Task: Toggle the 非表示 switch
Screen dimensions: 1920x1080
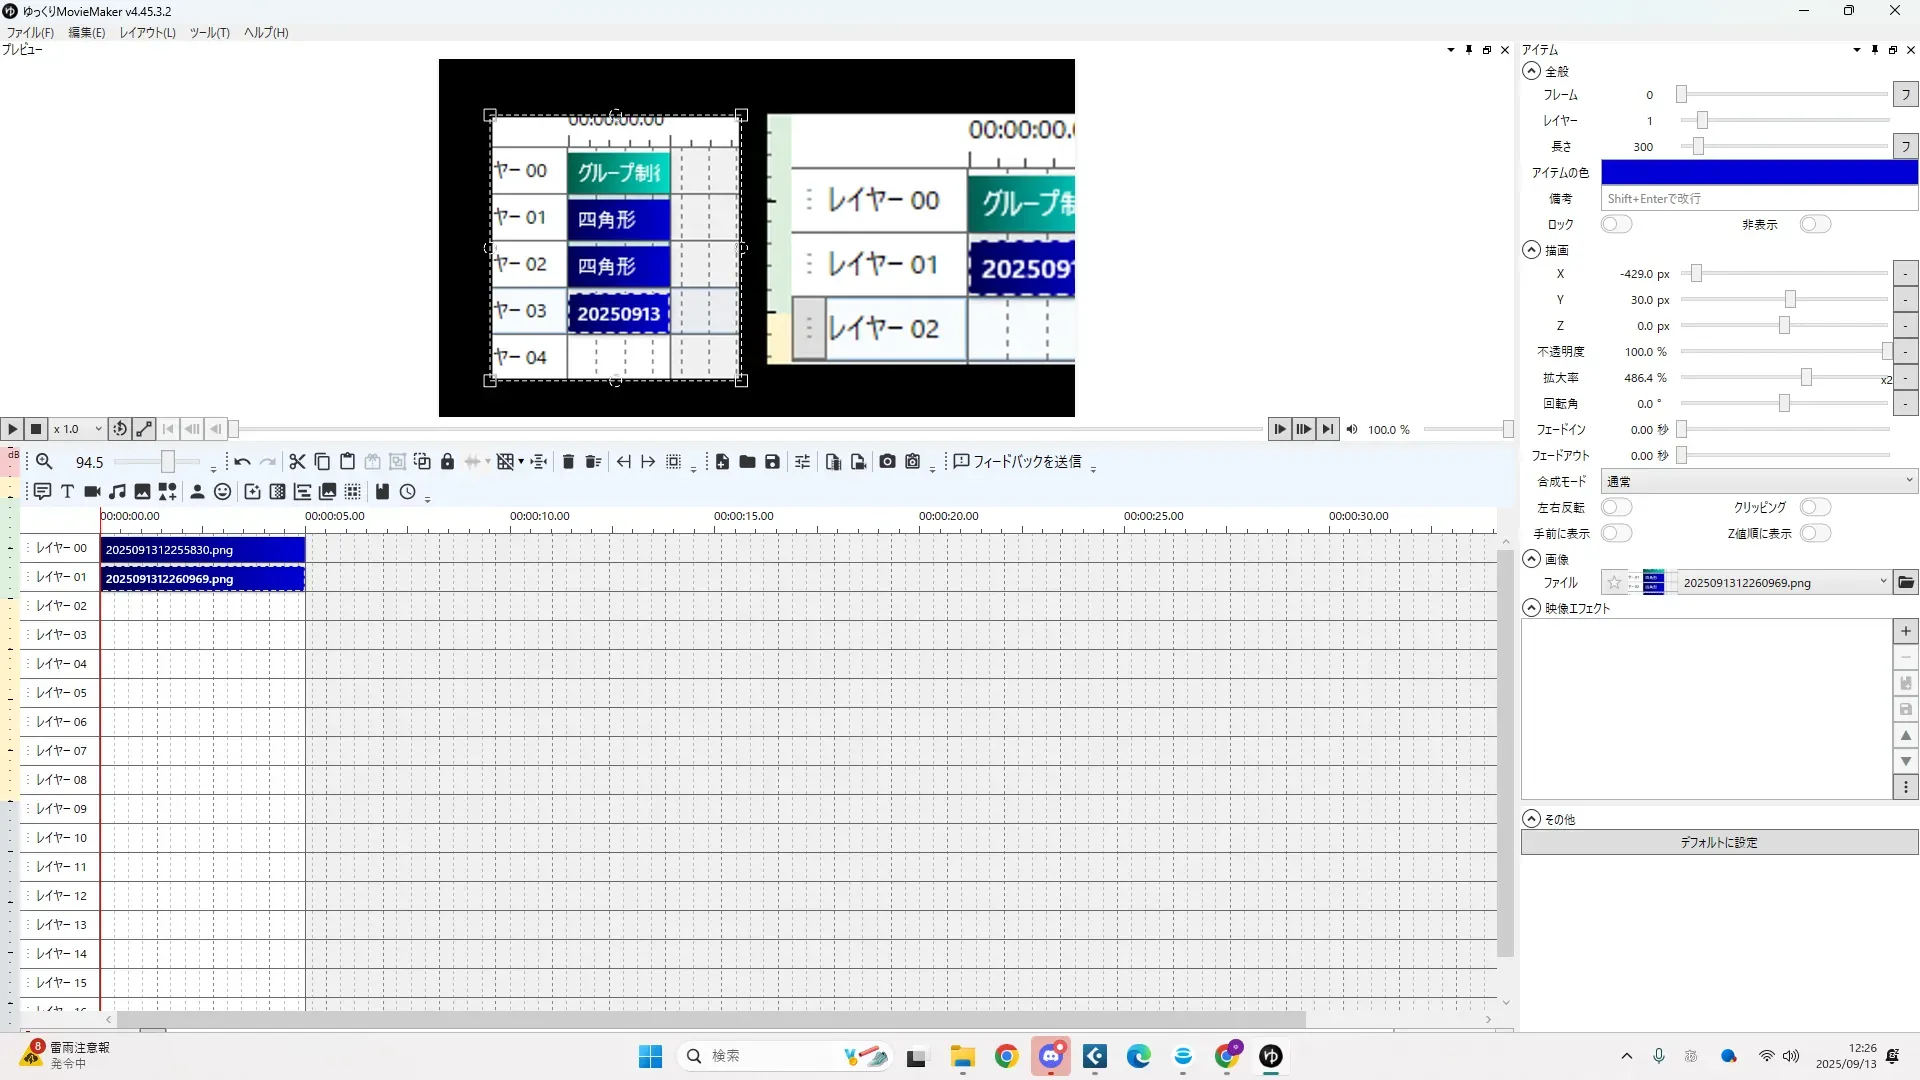Action: click(x=1815, y=225)
